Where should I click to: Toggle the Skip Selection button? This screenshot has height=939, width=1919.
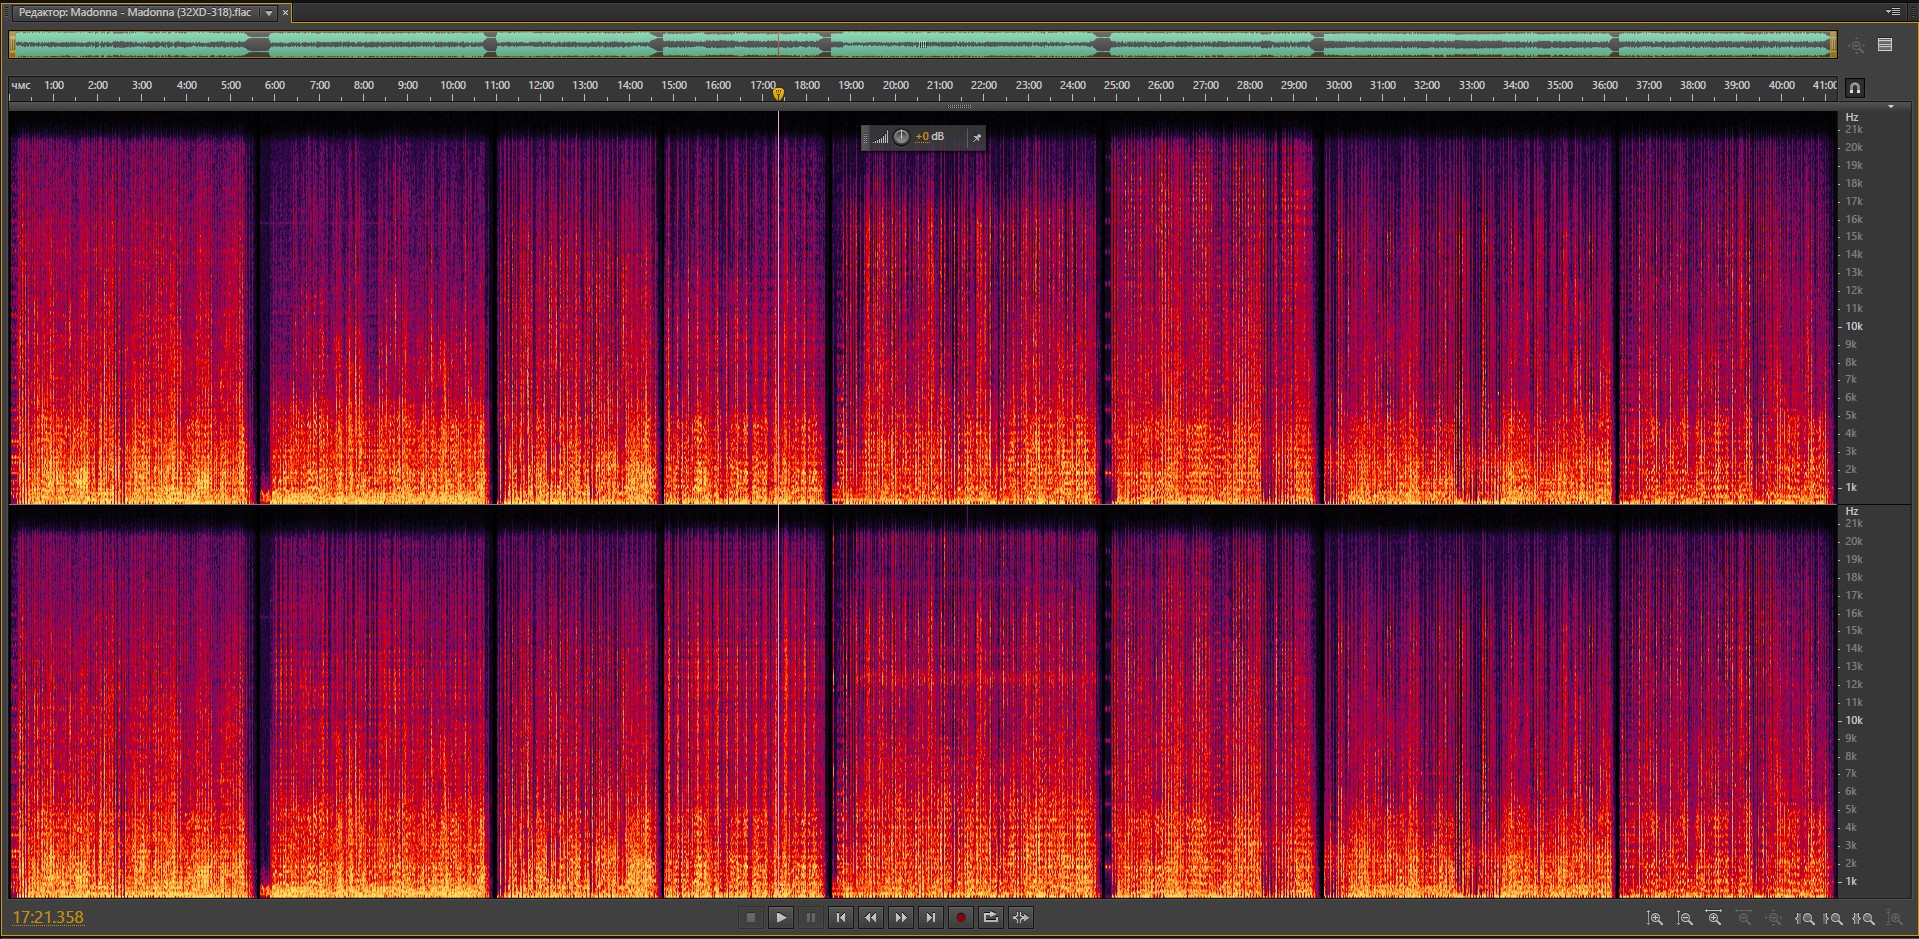point(1020,918)
